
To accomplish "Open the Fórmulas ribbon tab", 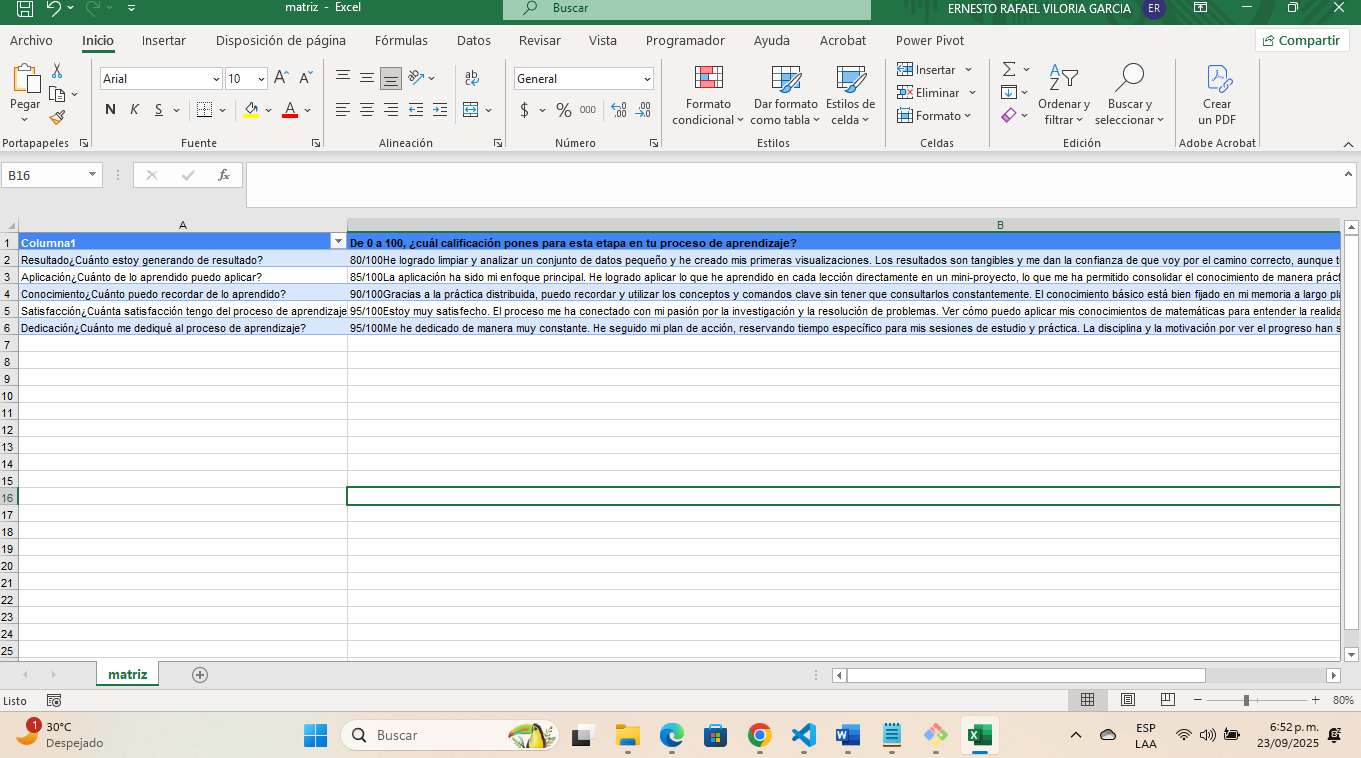I will click(x=401, y=41).
